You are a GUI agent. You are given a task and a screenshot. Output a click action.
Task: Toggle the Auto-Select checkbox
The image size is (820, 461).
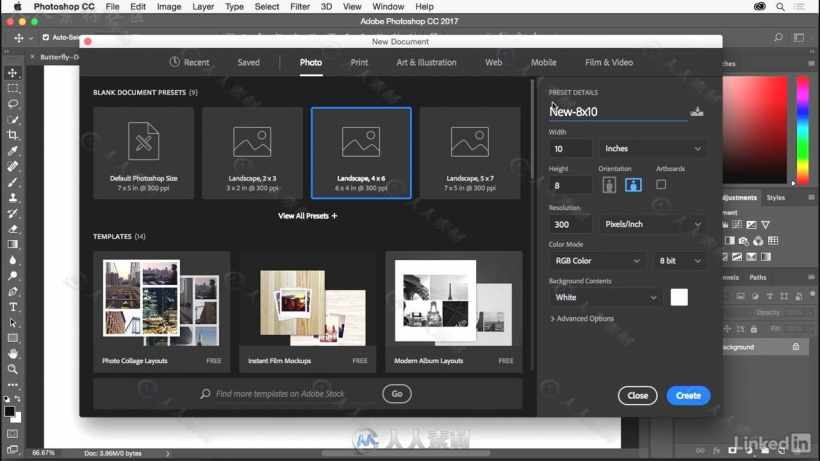[x=45, y=37]
